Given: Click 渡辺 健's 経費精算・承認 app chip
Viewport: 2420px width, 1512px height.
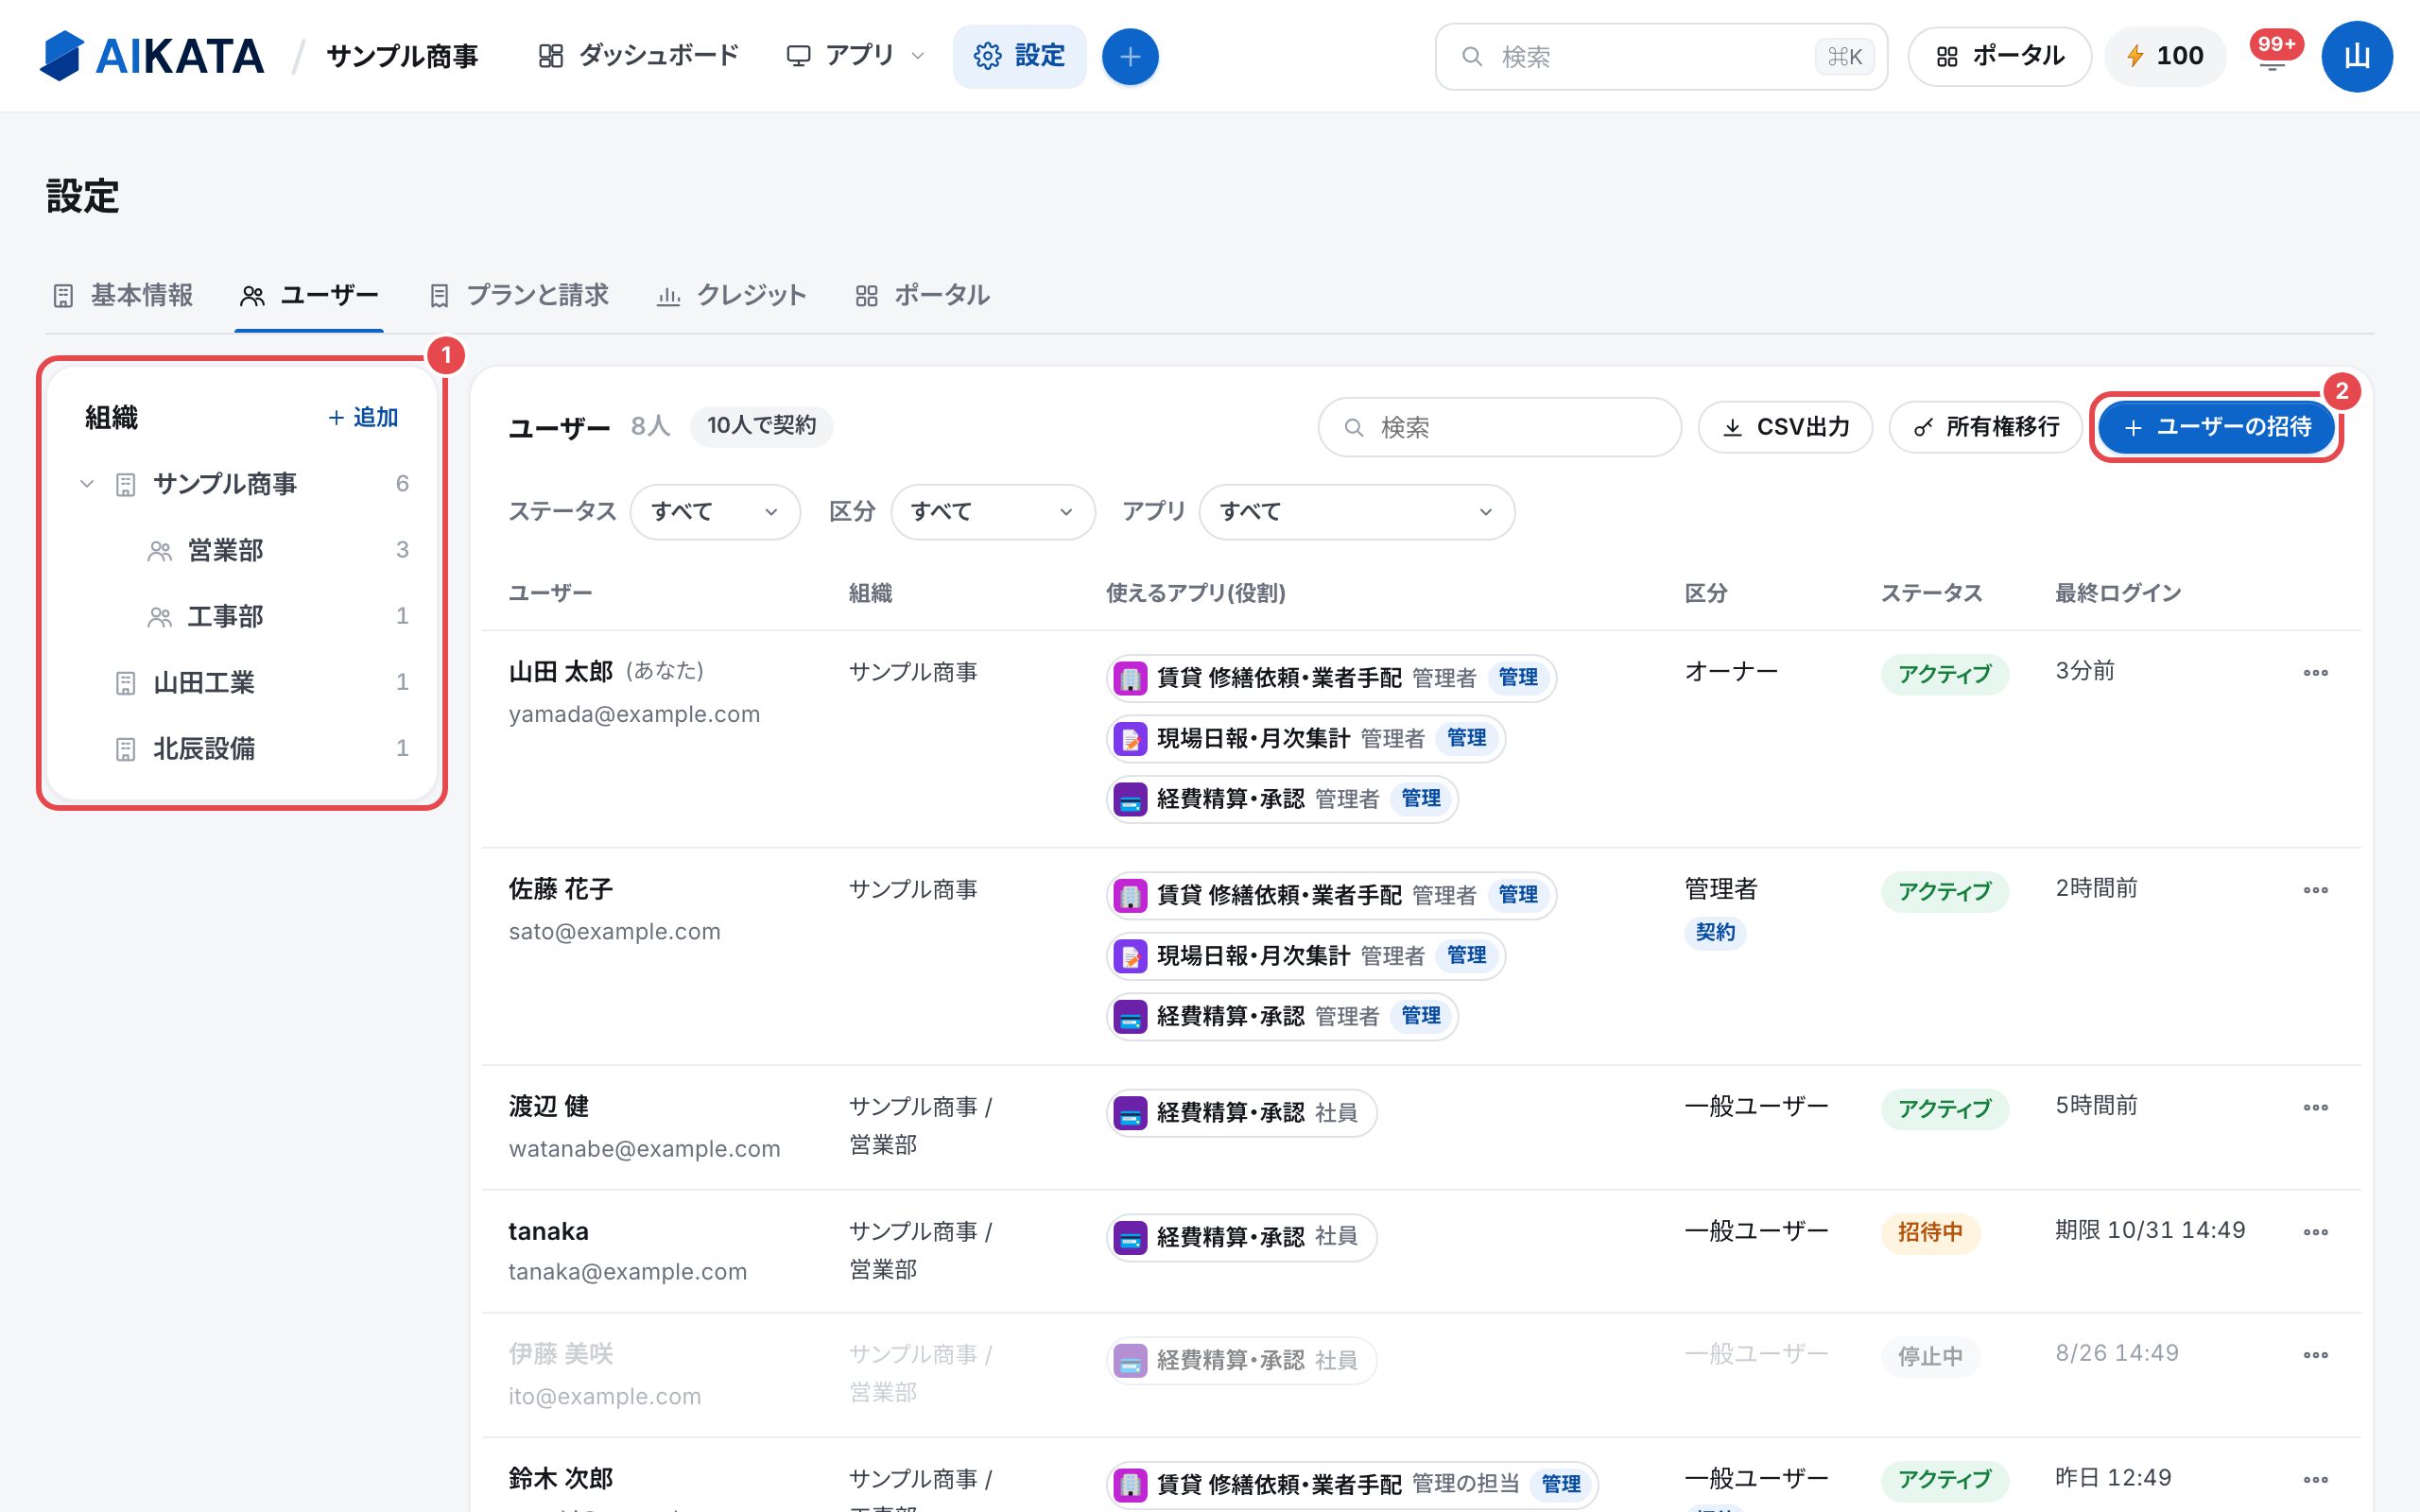Looking at the screenshot, I should click(1242, 1113).
